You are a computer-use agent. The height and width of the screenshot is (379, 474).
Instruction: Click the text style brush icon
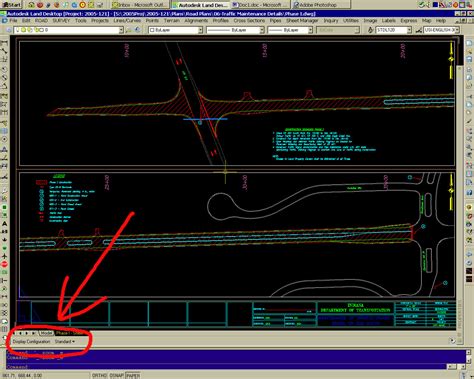(x=370, y=30)
